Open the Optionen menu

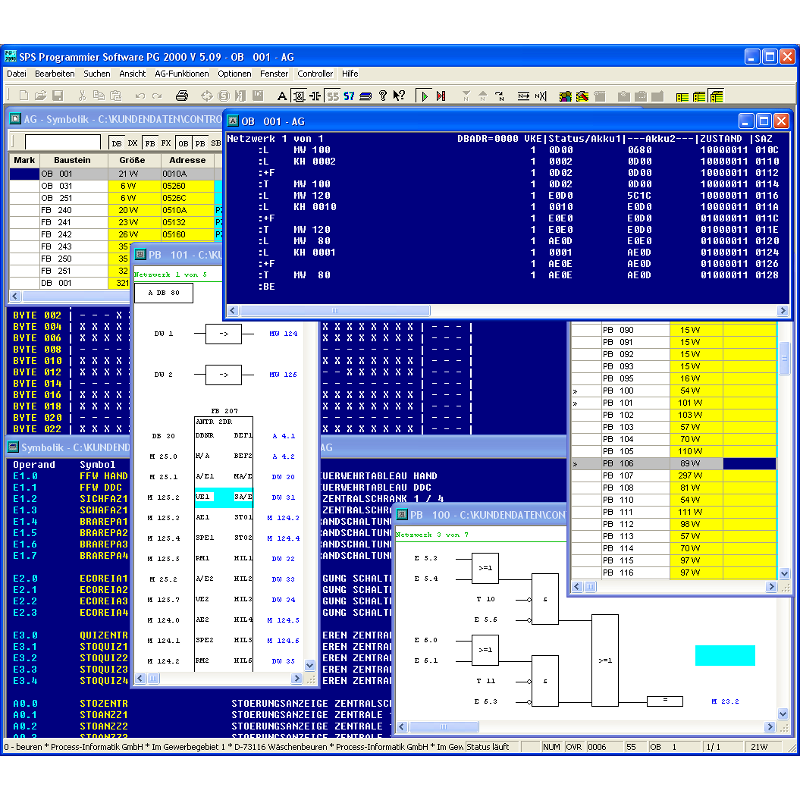tap(234, 73)
